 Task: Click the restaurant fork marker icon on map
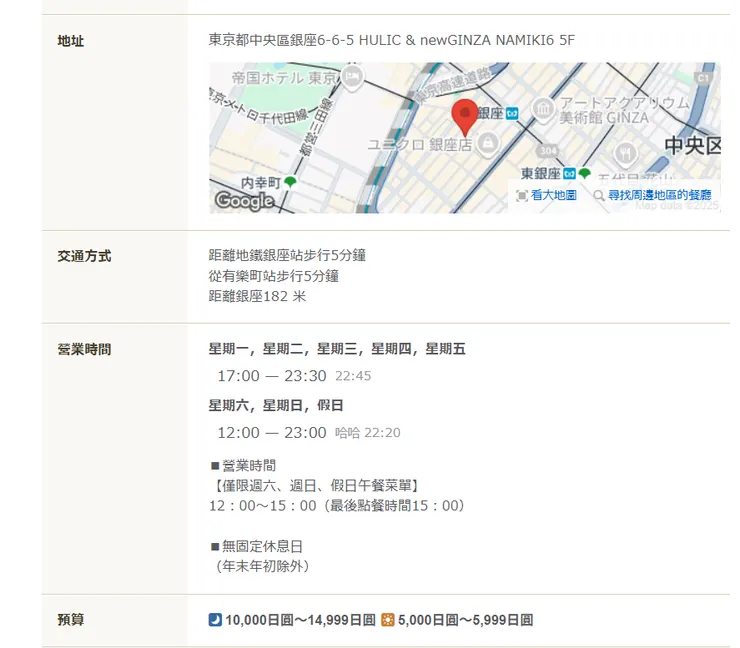[x=625, y=153]
